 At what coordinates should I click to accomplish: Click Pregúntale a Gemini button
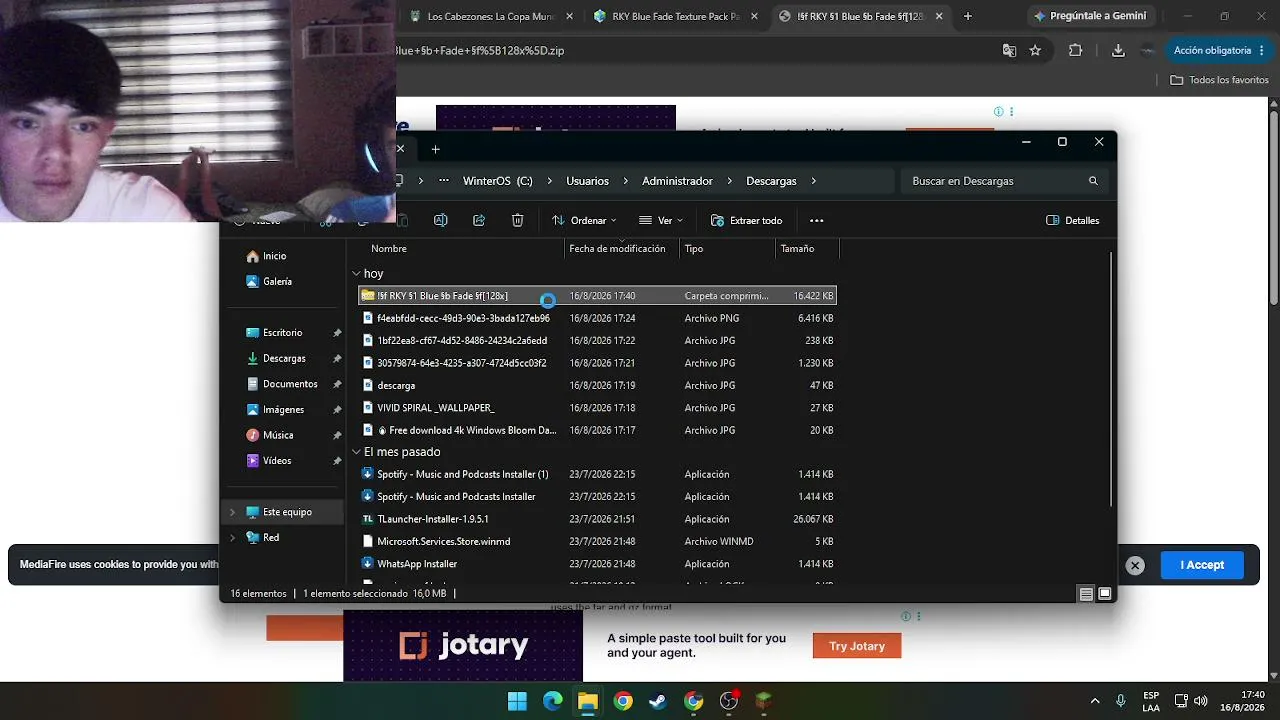[x=1090, y=16]
